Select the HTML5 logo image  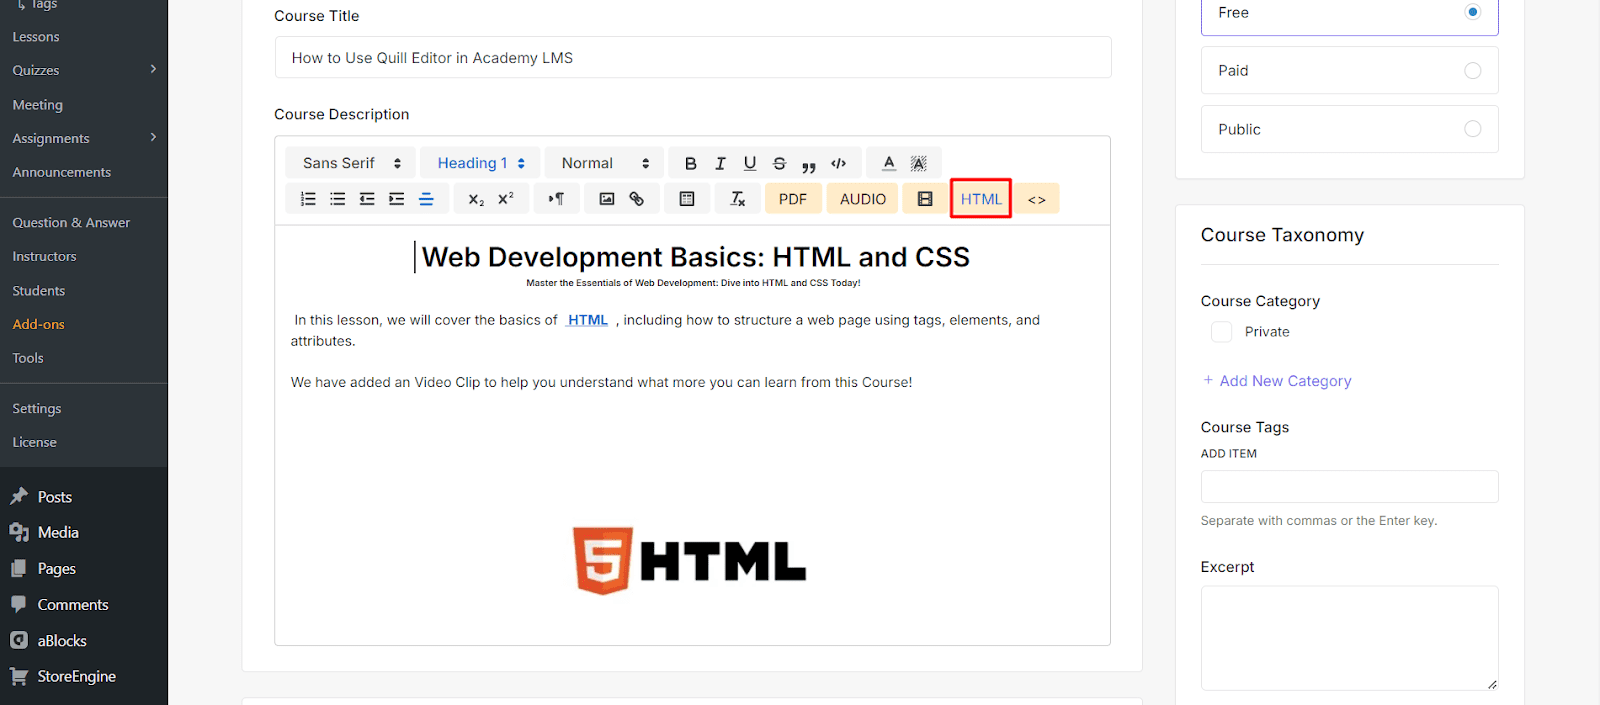(689, 561)
